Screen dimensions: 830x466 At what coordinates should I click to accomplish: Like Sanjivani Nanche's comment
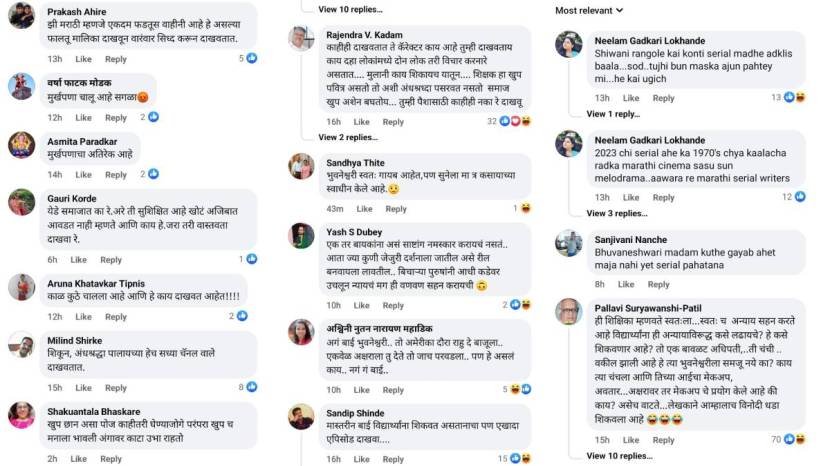[628, 285]
